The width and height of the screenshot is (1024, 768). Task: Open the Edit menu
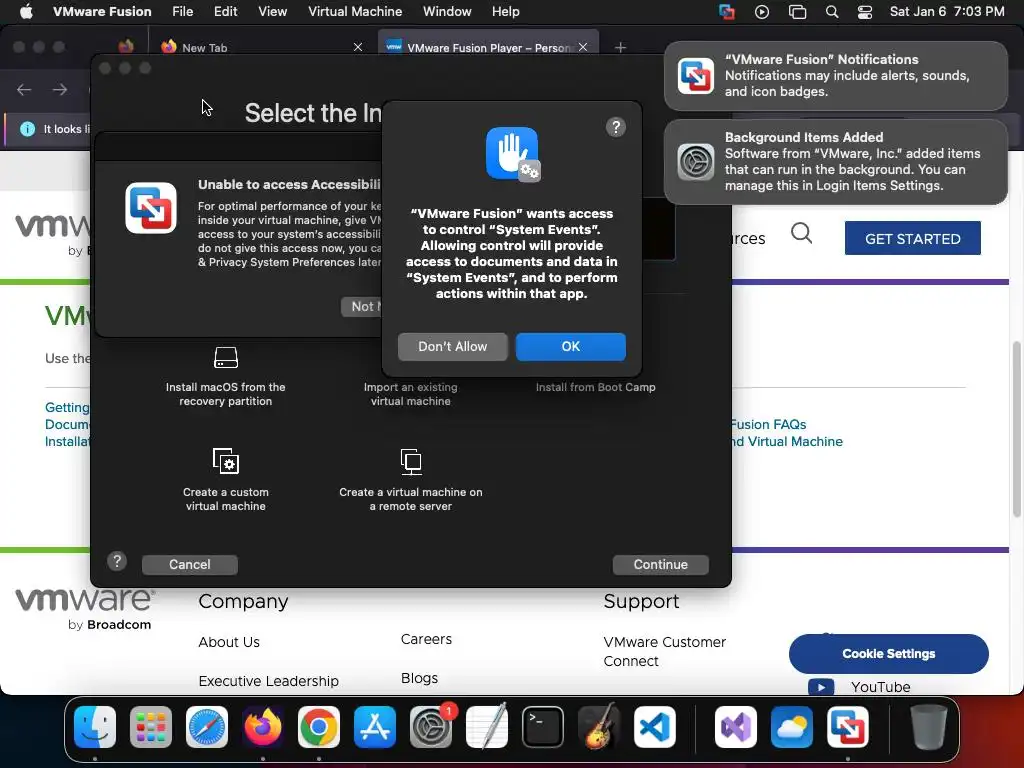[x=225, y=12]
